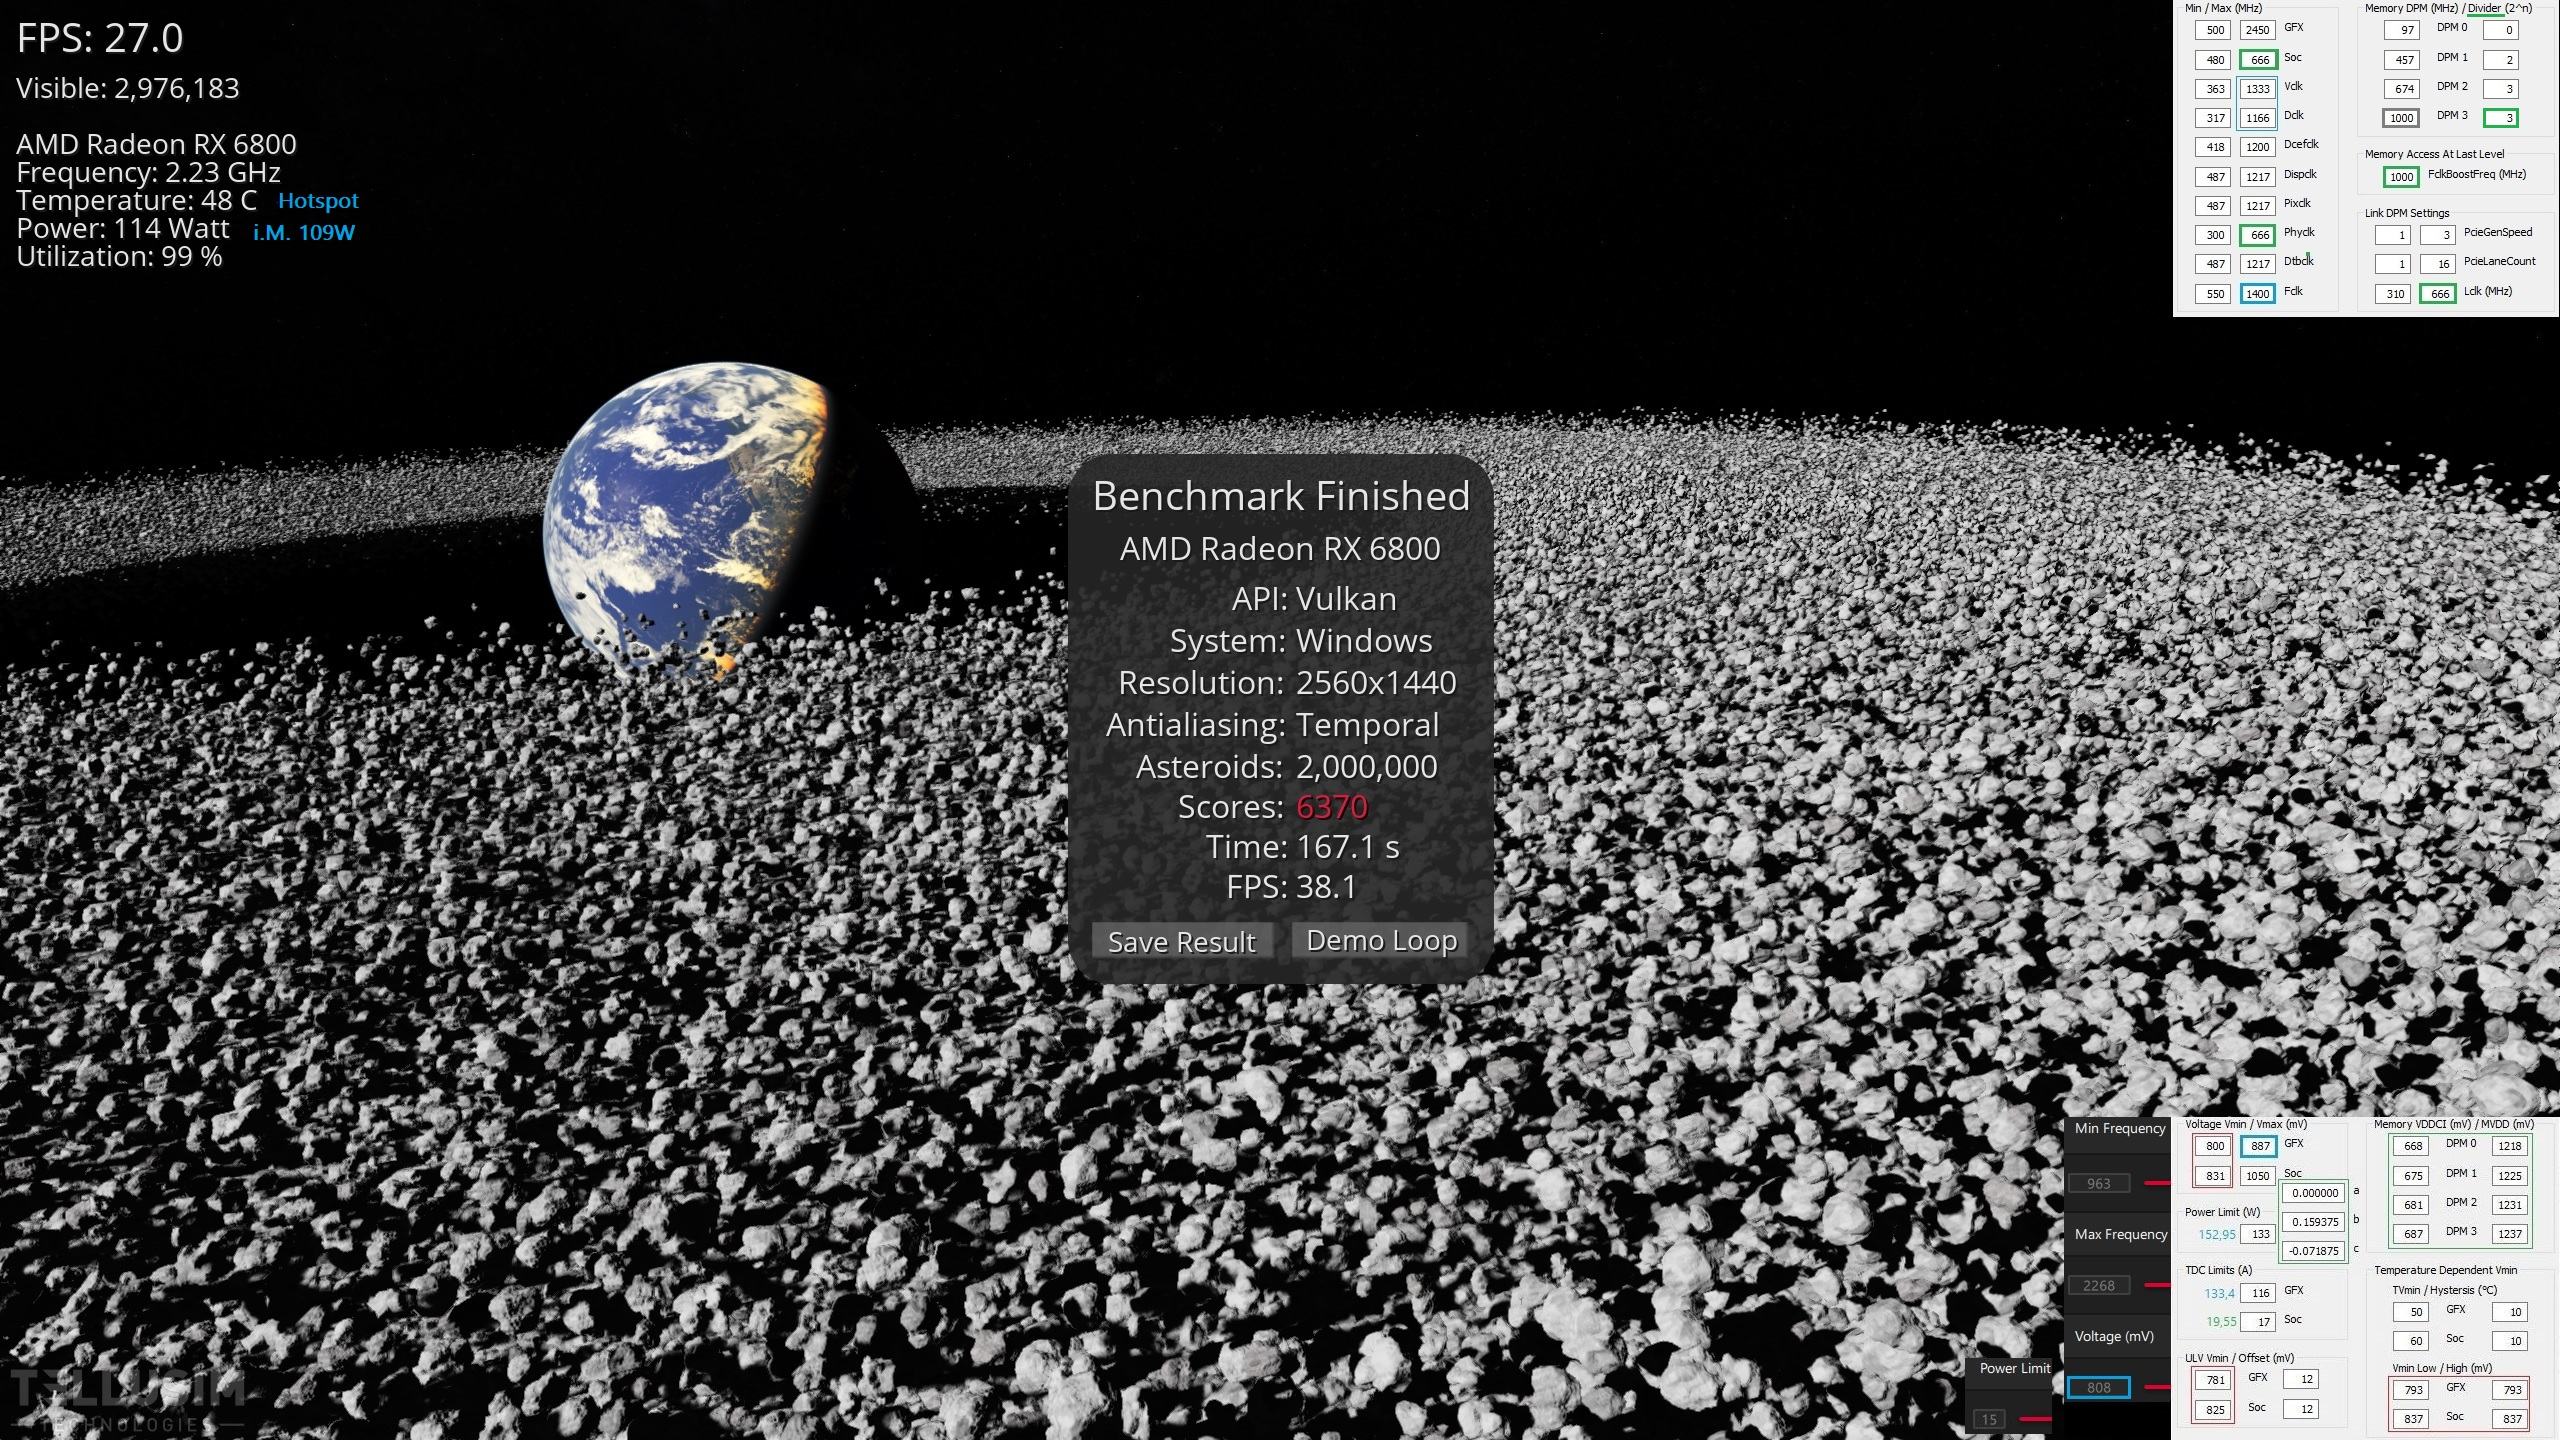Edit the GFX max frequency field 2450
Image resolution: width=2560 pixels, height=1440 pixels.
pyautogui.click(x=2258, y=30)
